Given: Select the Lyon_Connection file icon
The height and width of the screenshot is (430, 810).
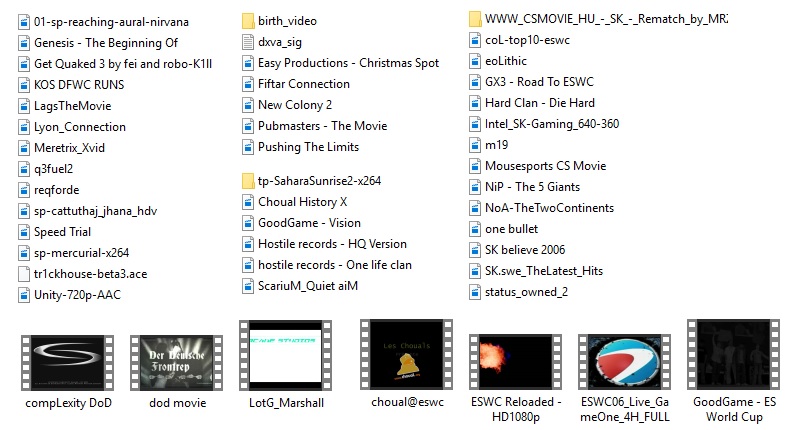Looking at the screenshot, I should point(24,127).
